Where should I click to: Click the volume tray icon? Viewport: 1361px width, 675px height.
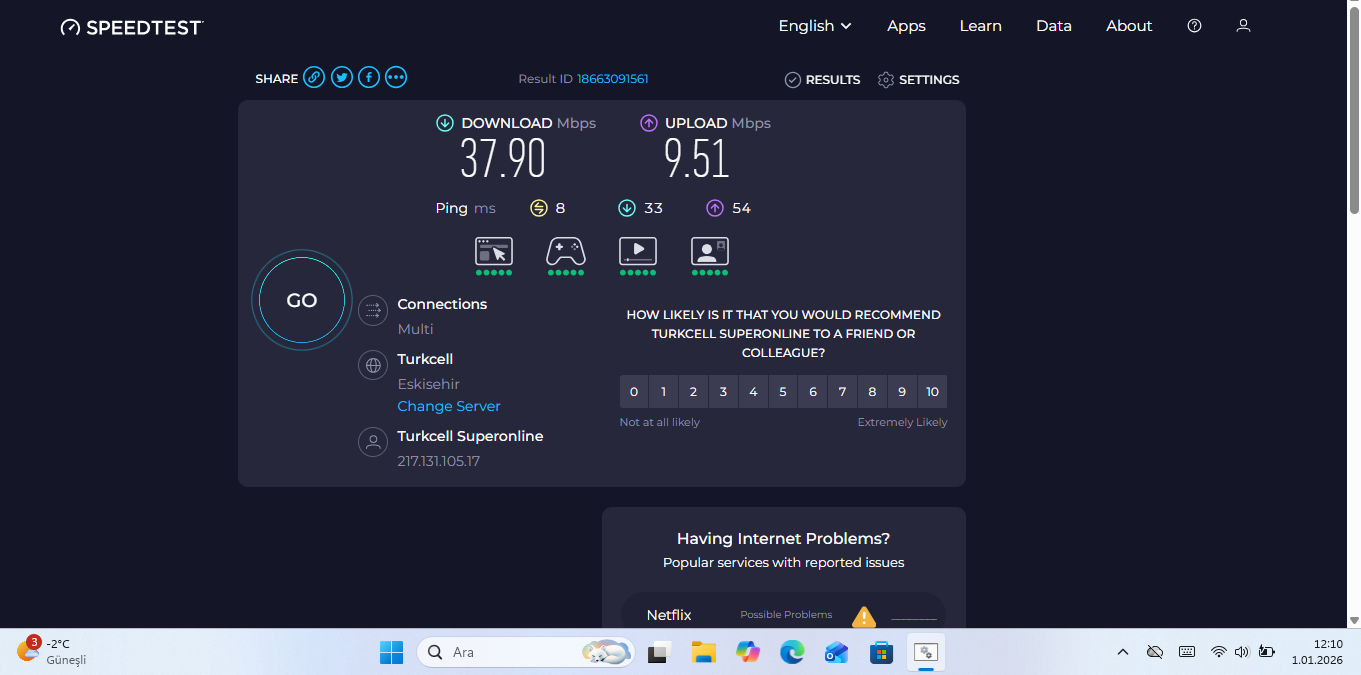[1242, 652]
